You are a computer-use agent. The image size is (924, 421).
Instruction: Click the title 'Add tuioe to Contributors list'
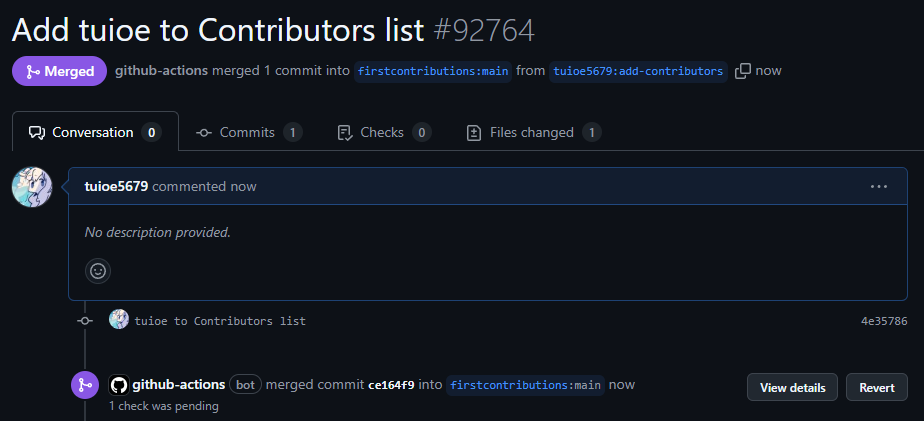tap(218, 31)
